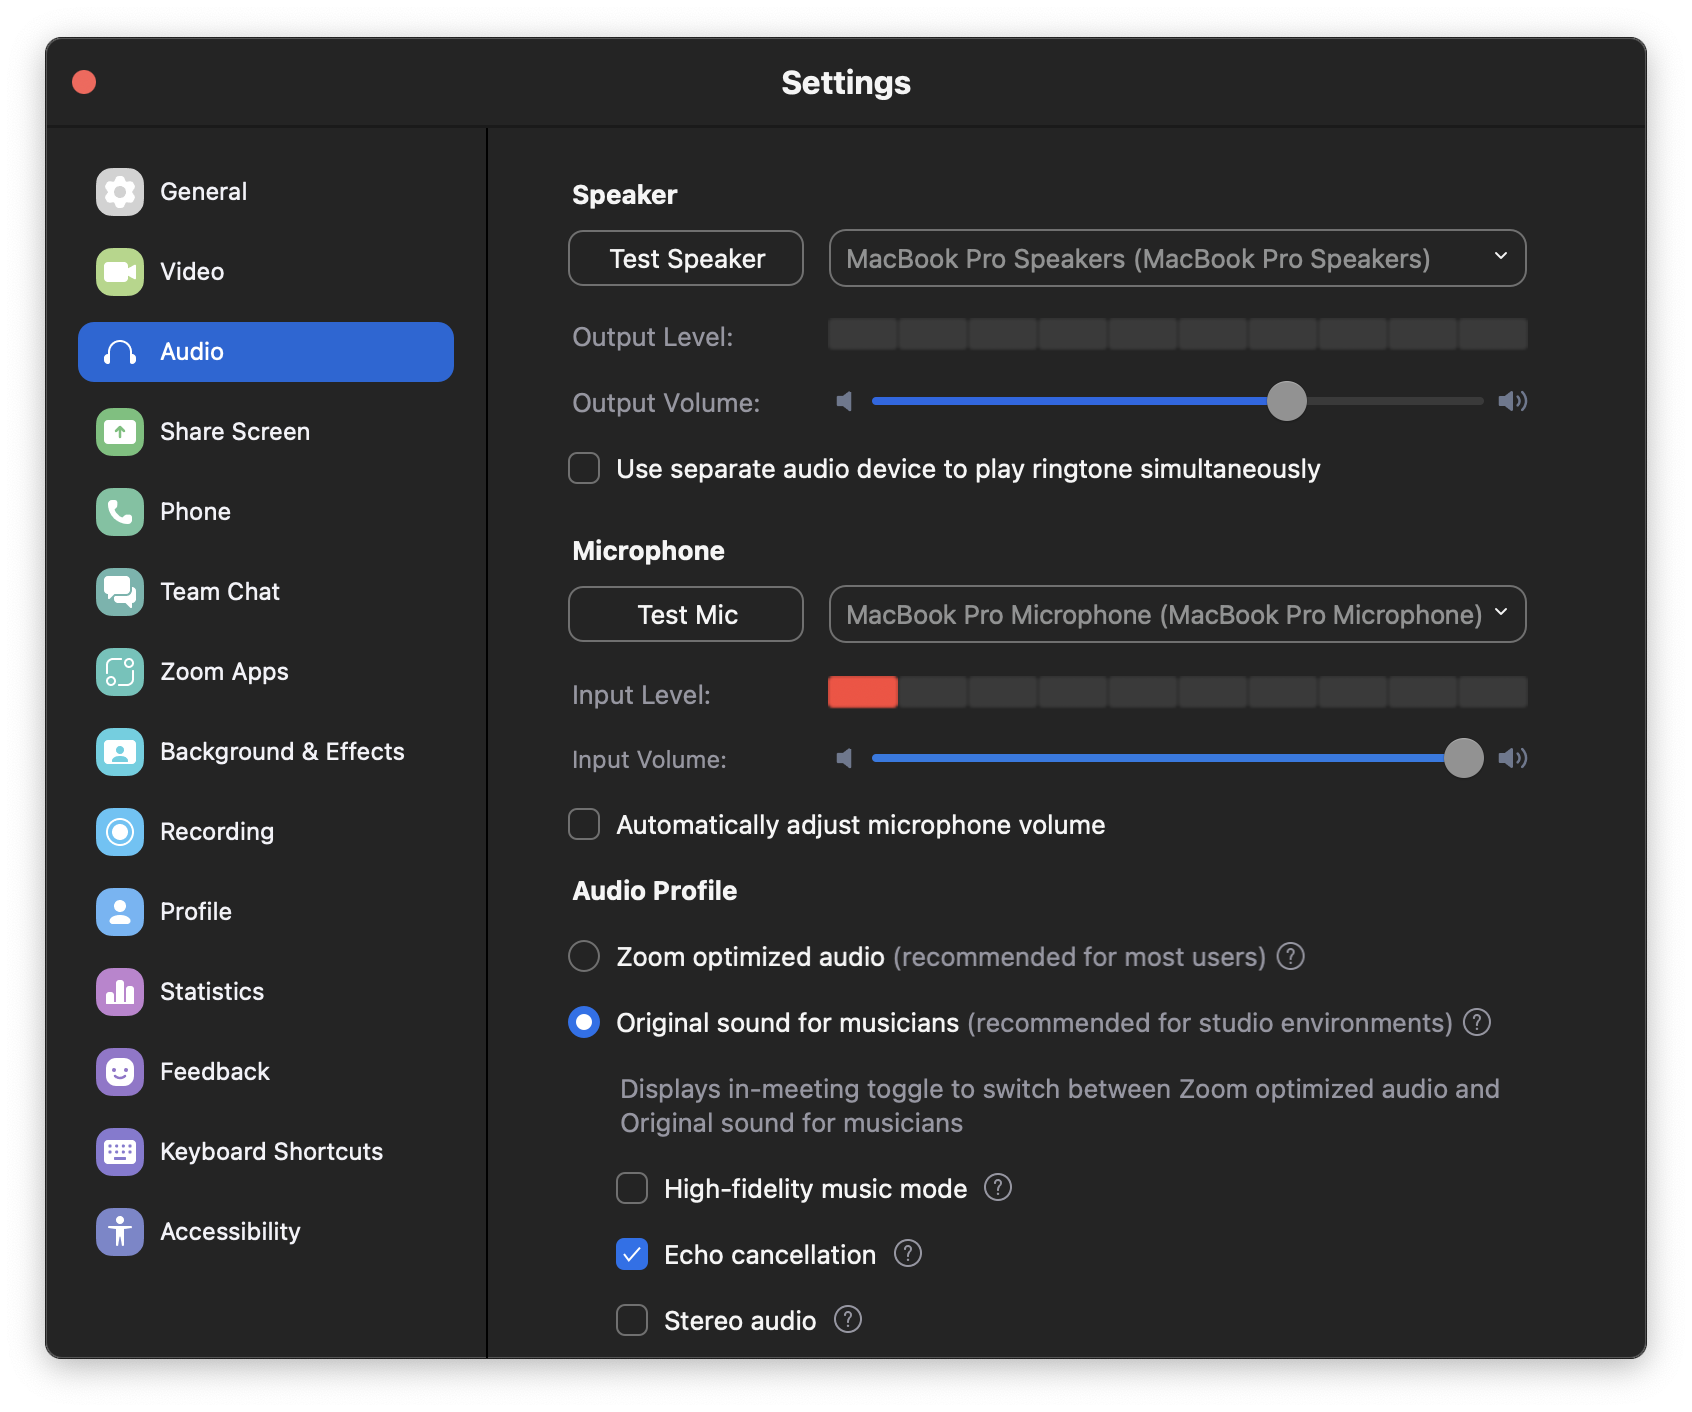Click the Accessibility figure icon
This screenshot has width=1692, height=1412.
point(120,1232)
